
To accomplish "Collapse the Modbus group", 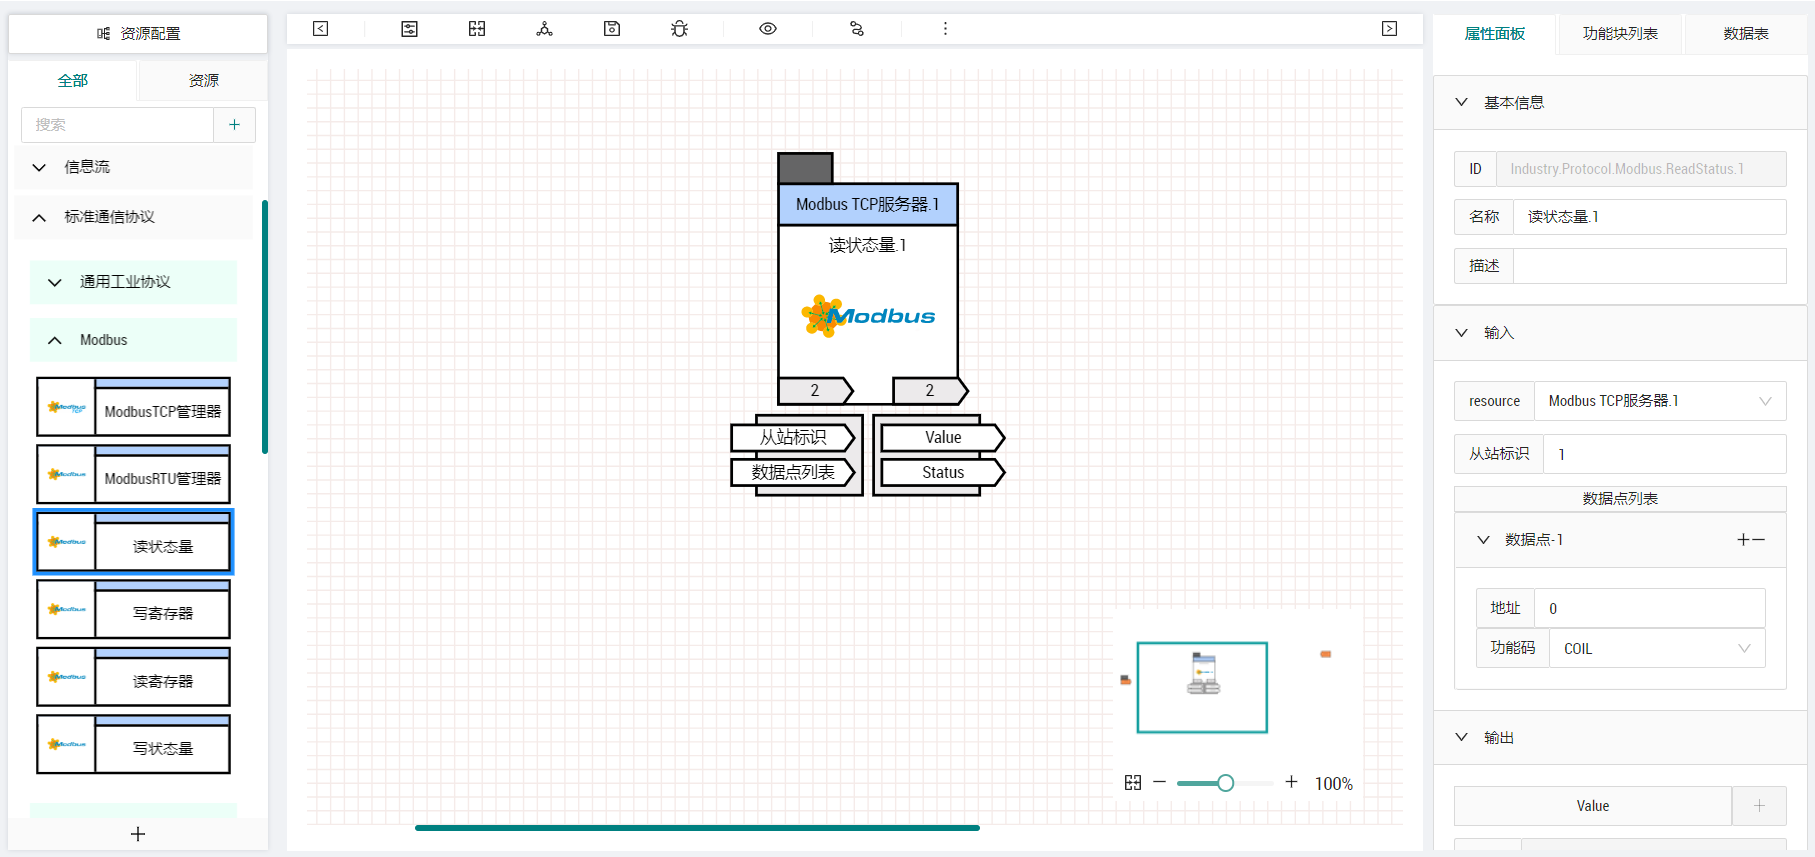I will pos(134,340).
